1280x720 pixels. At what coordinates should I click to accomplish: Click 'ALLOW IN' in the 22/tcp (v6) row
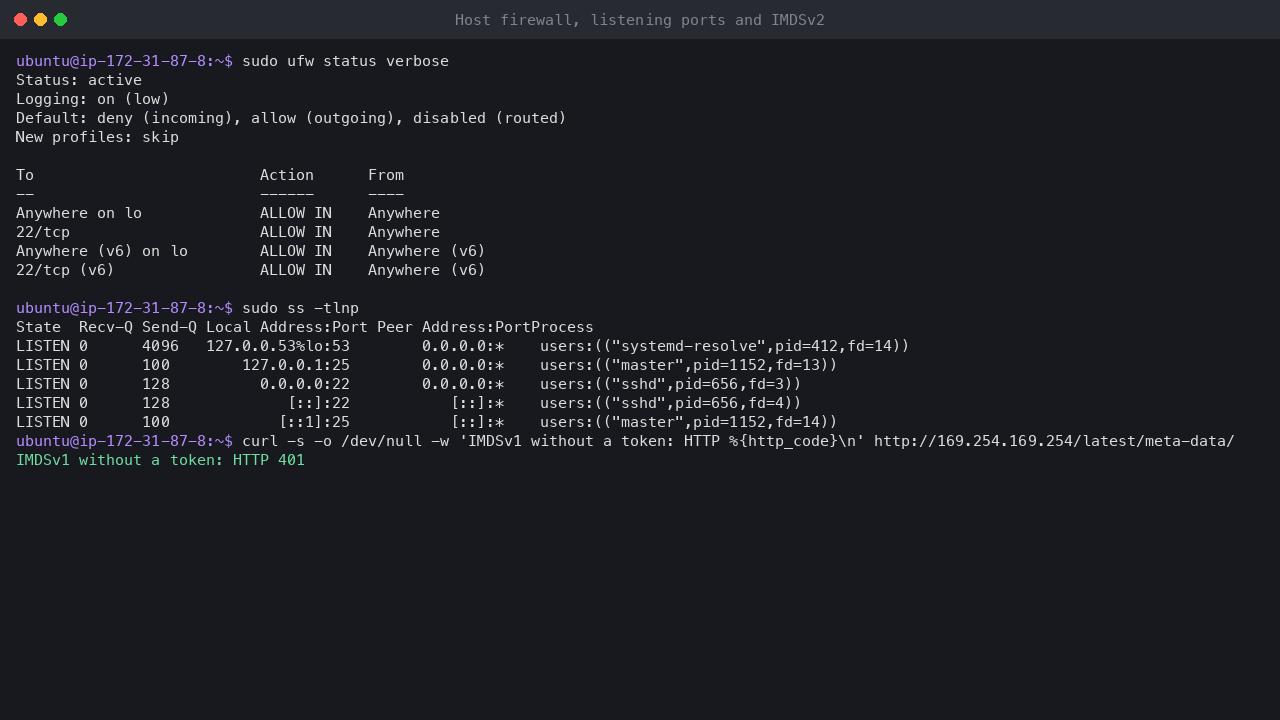tap(296, 270)
